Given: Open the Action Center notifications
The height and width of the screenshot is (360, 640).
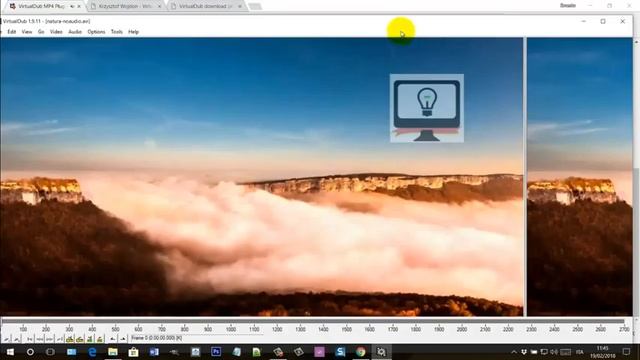Looking at the screenshot, I should click(x=627, y=352).
